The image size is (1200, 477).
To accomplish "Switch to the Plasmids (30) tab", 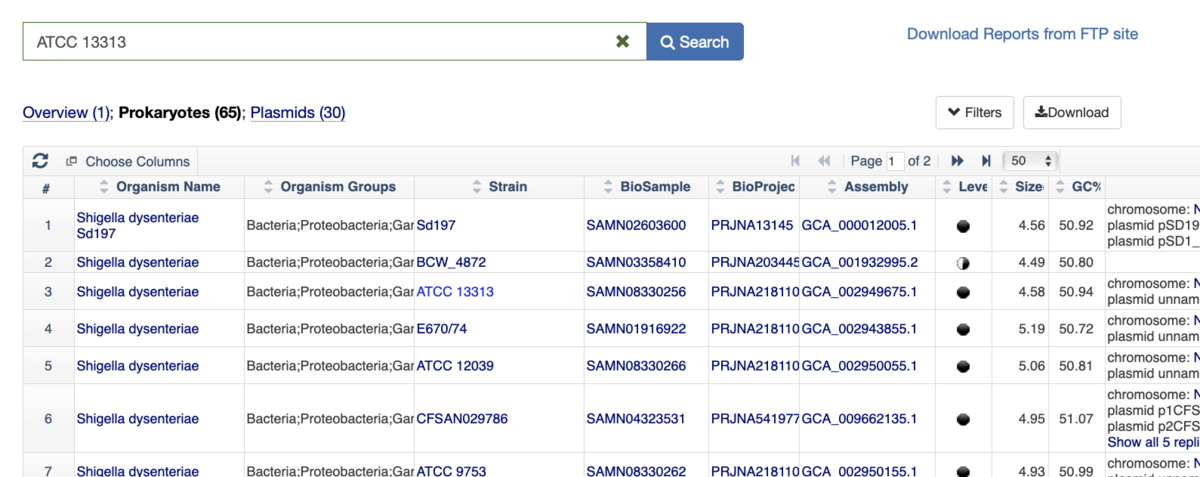I will pyautogui.click(x=298, y=113).
